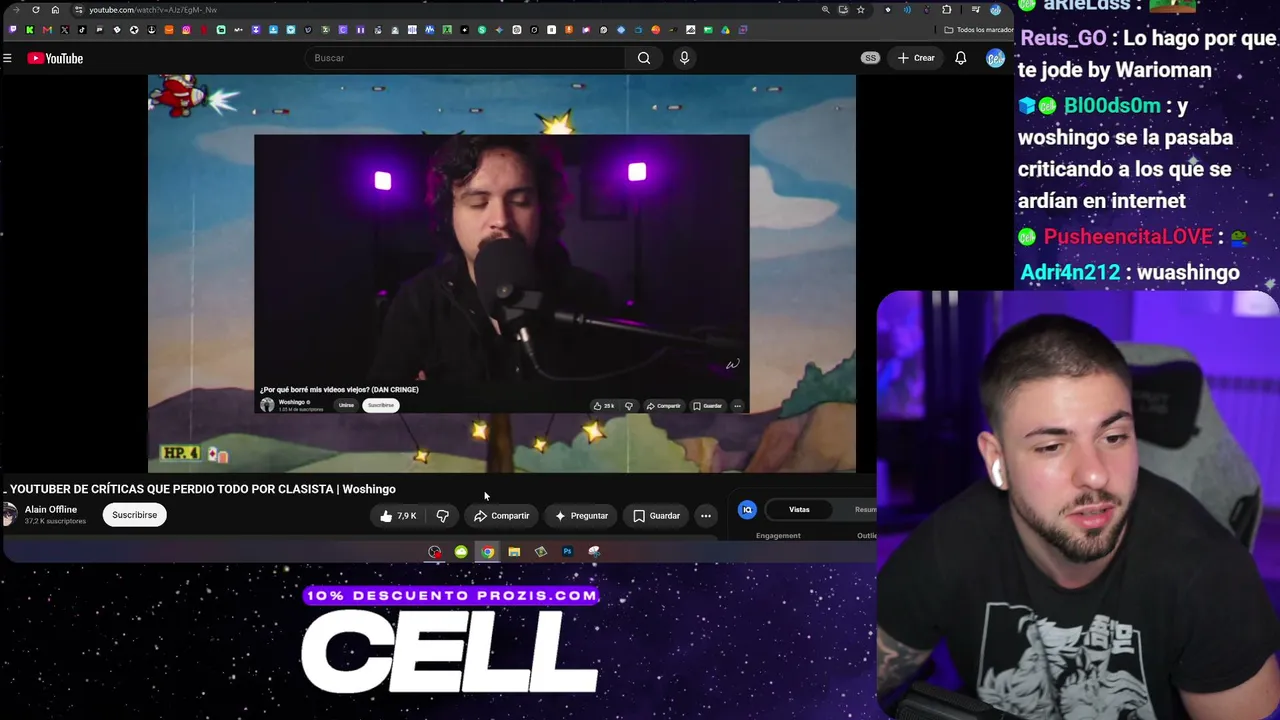Click the magnifier search button
The height and width of the screenshot is (720, 1280).
(x=644, y=58)
